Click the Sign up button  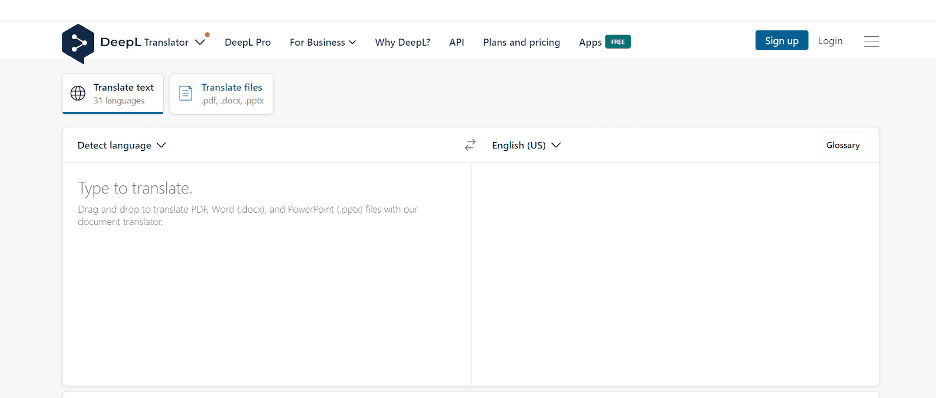[x=782, y=41]
